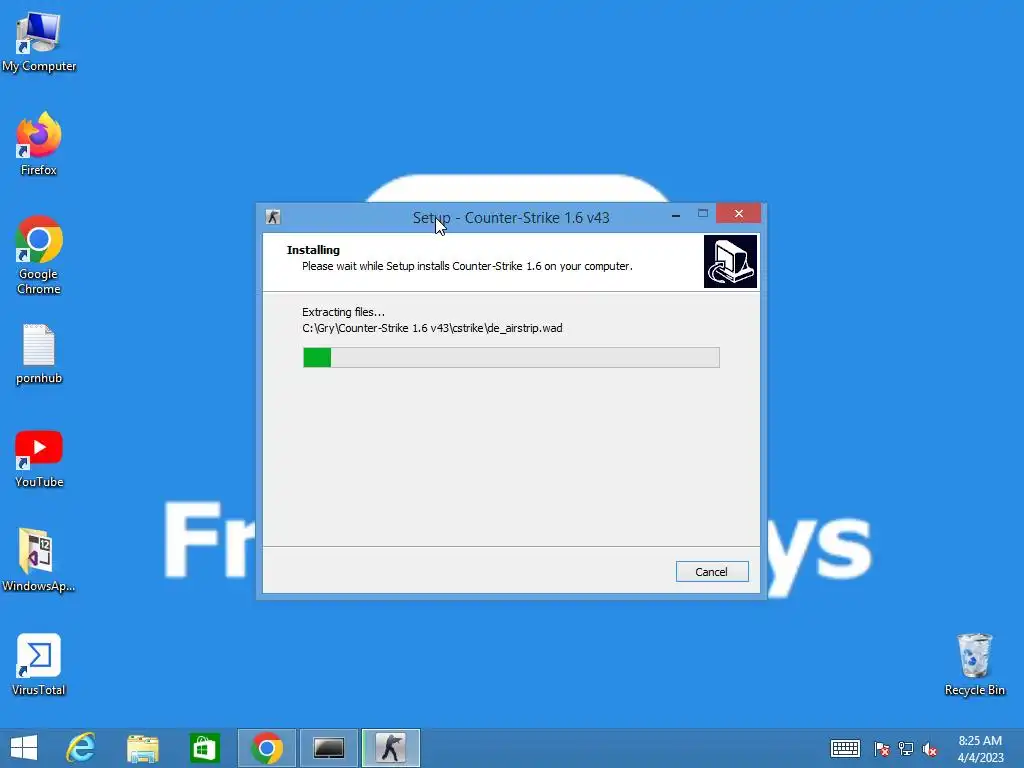Switch to black screen app in taskbar
1024x768 pixels.
pos(328,748)
